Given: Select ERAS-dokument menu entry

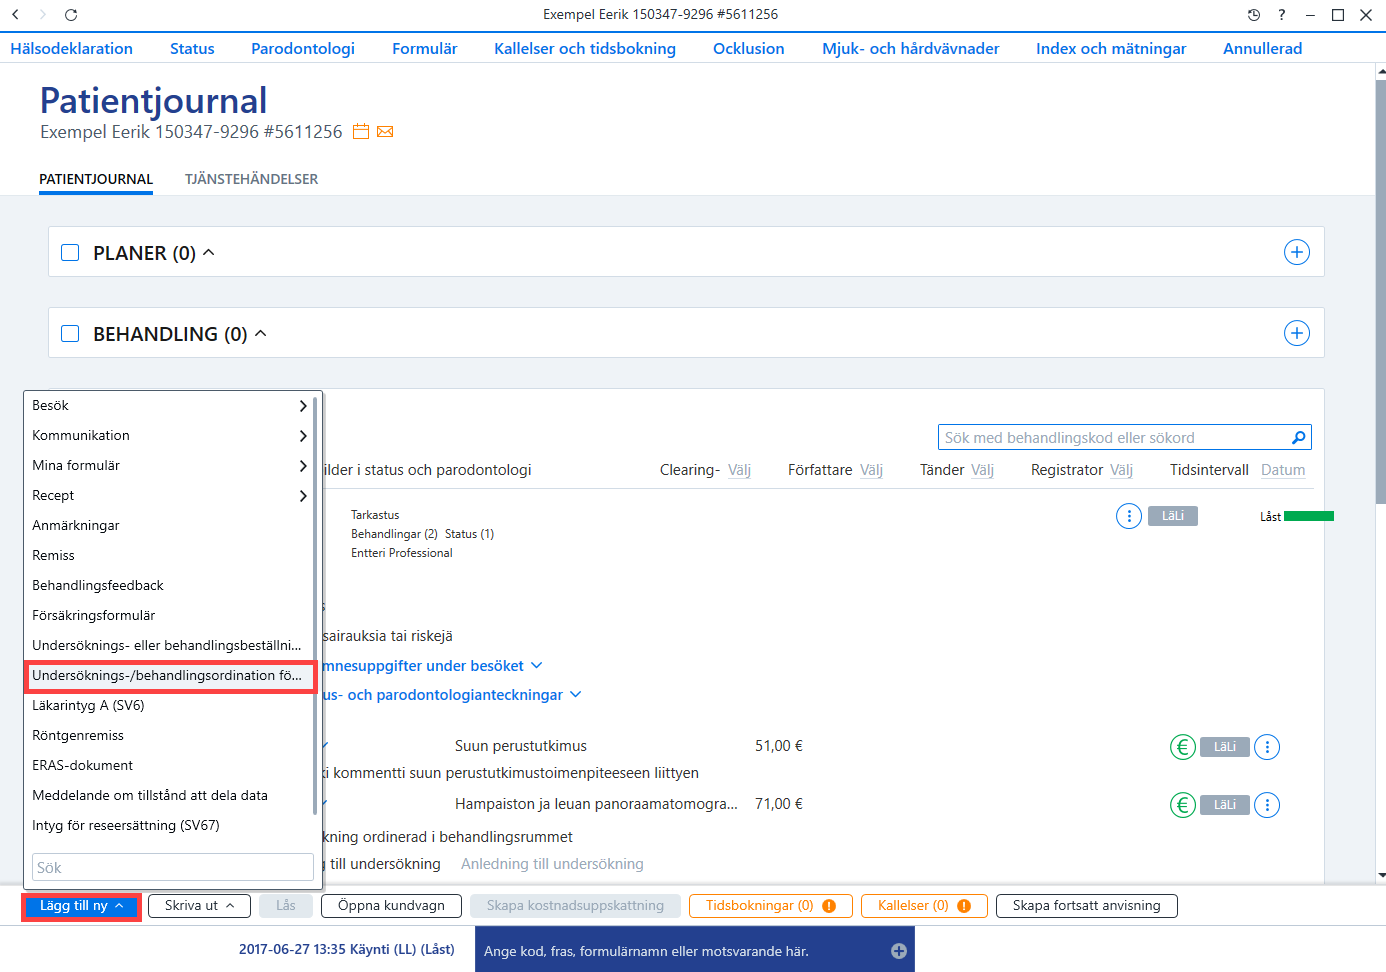Looking at the screenshot, I should (168, 766).
